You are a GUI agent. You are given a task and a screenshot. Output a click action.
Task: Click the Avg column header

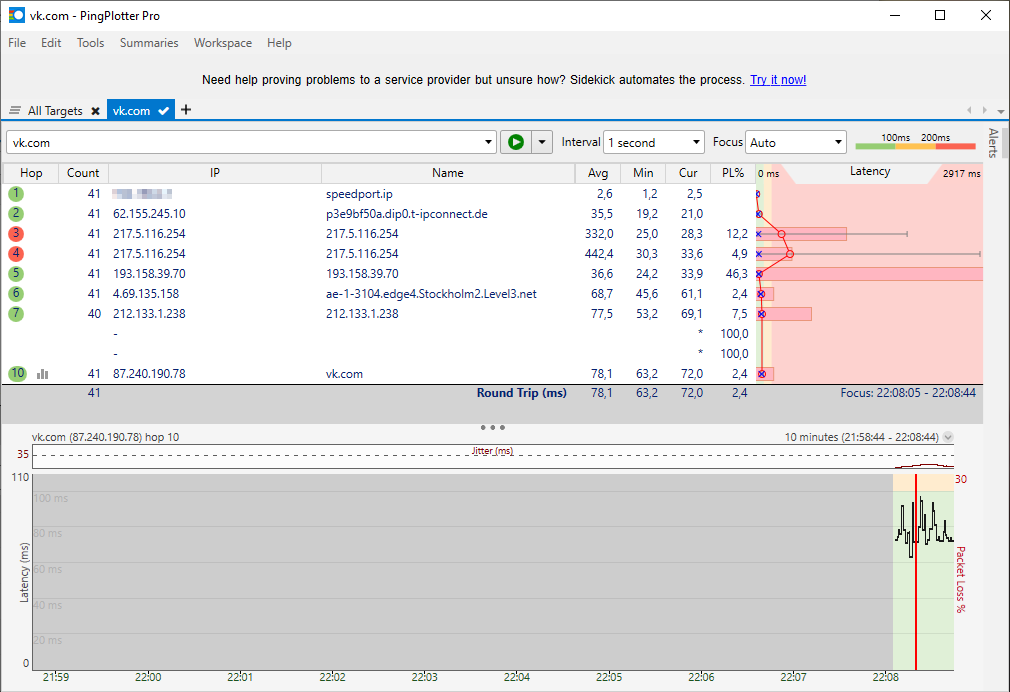598,173
